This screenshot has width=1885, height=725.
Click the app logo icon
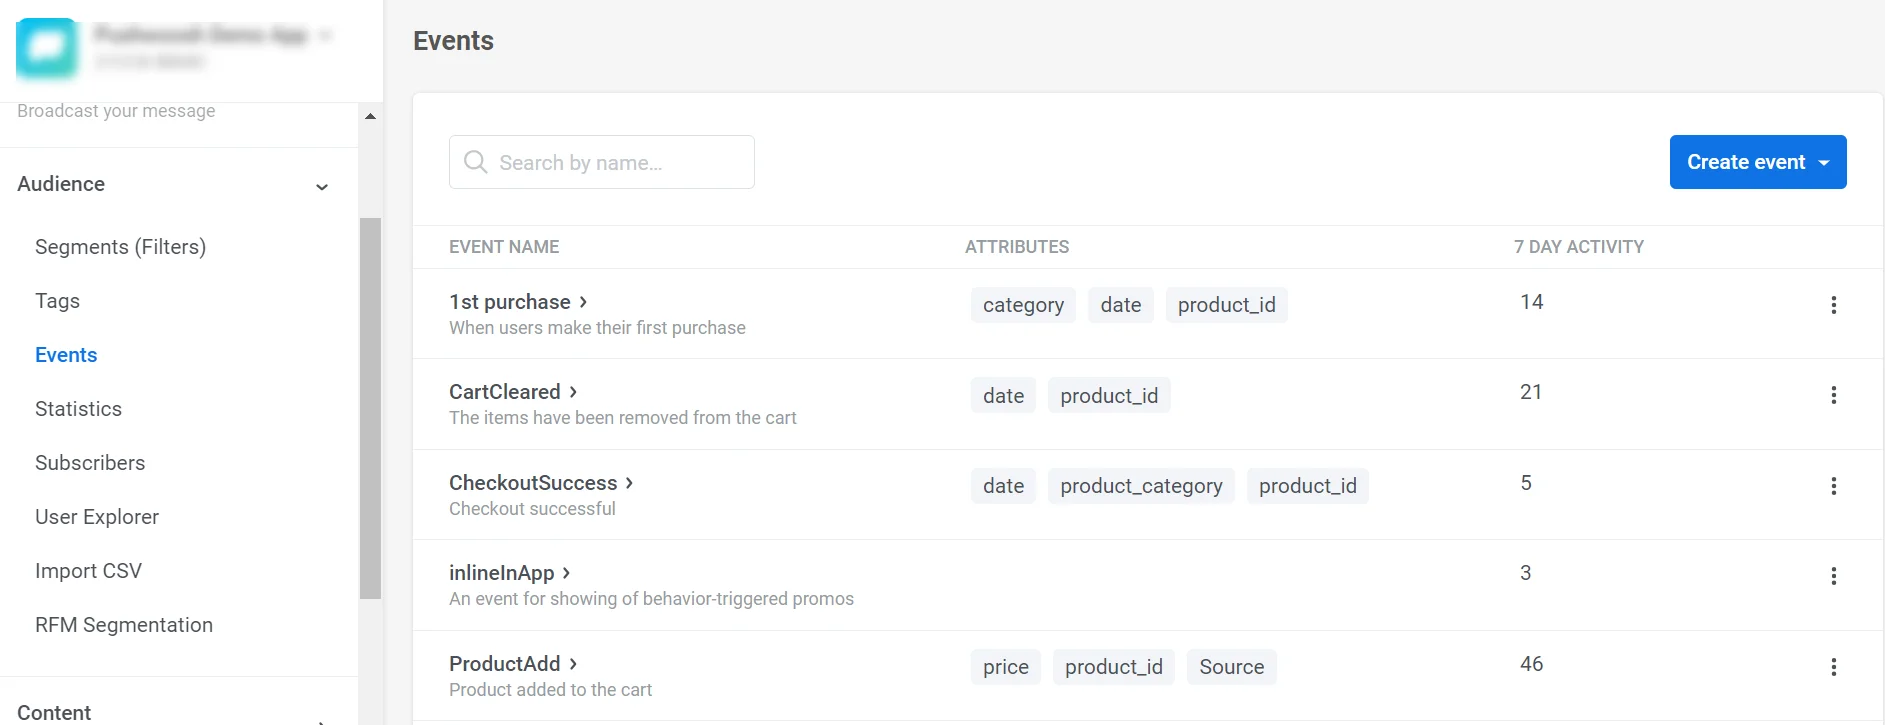click(47, 47)
